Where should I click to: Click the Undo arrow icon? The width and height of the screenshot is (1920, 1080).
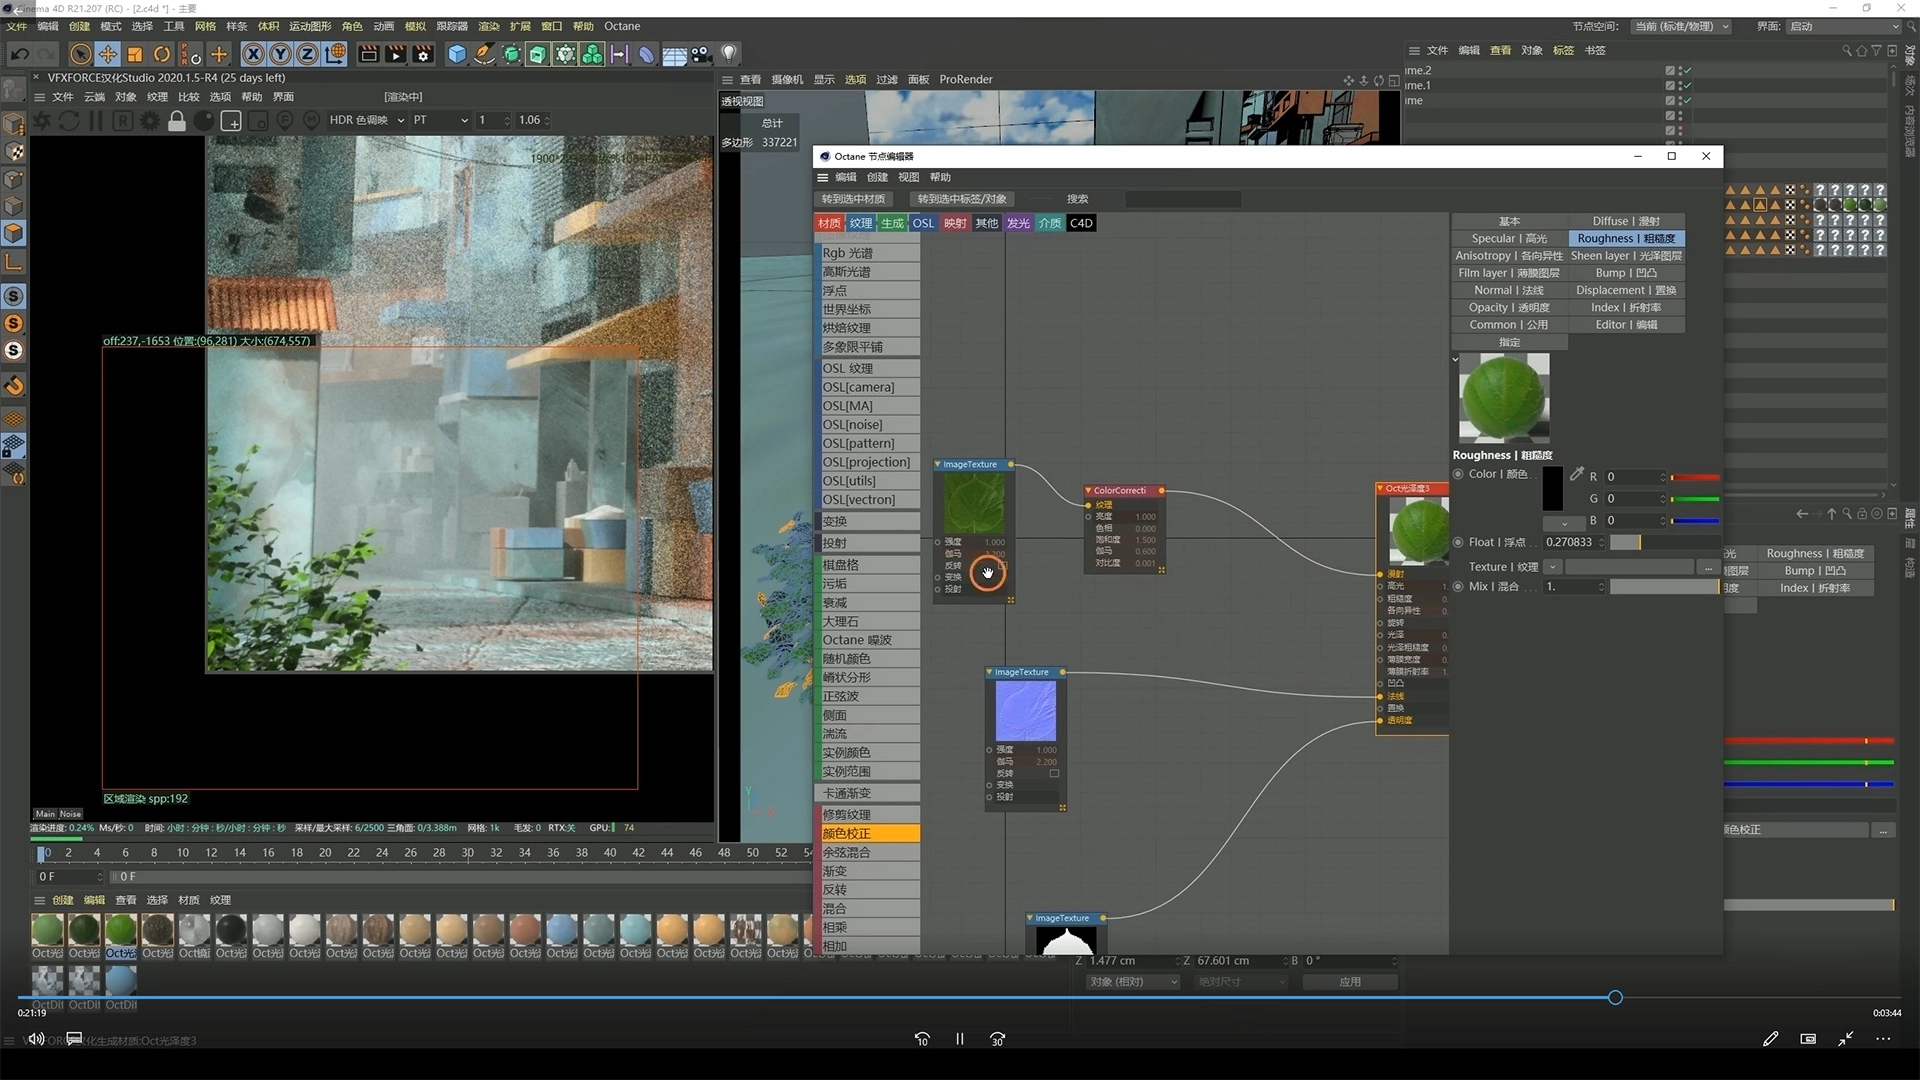click(19, 54)
